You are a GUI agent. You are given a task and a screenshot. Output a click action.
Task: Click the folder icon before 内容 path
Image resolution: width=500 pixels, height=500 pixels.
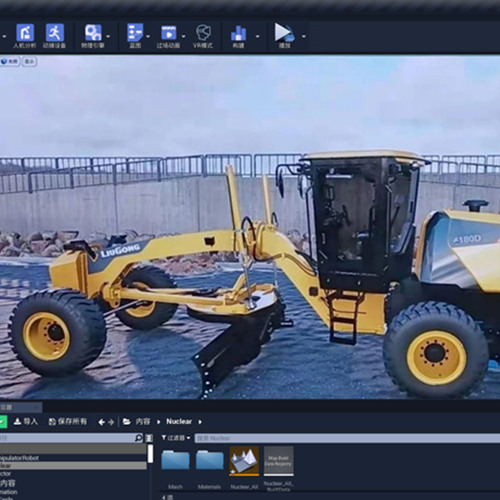click(127, 422)
